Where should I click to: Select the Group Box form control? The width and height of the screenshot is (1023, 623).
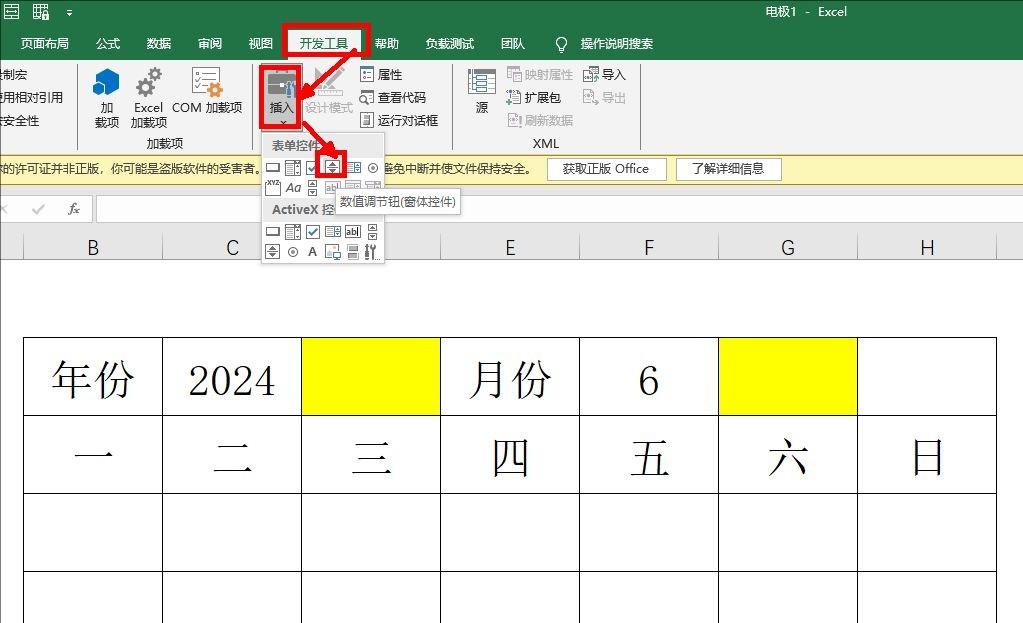273,188
